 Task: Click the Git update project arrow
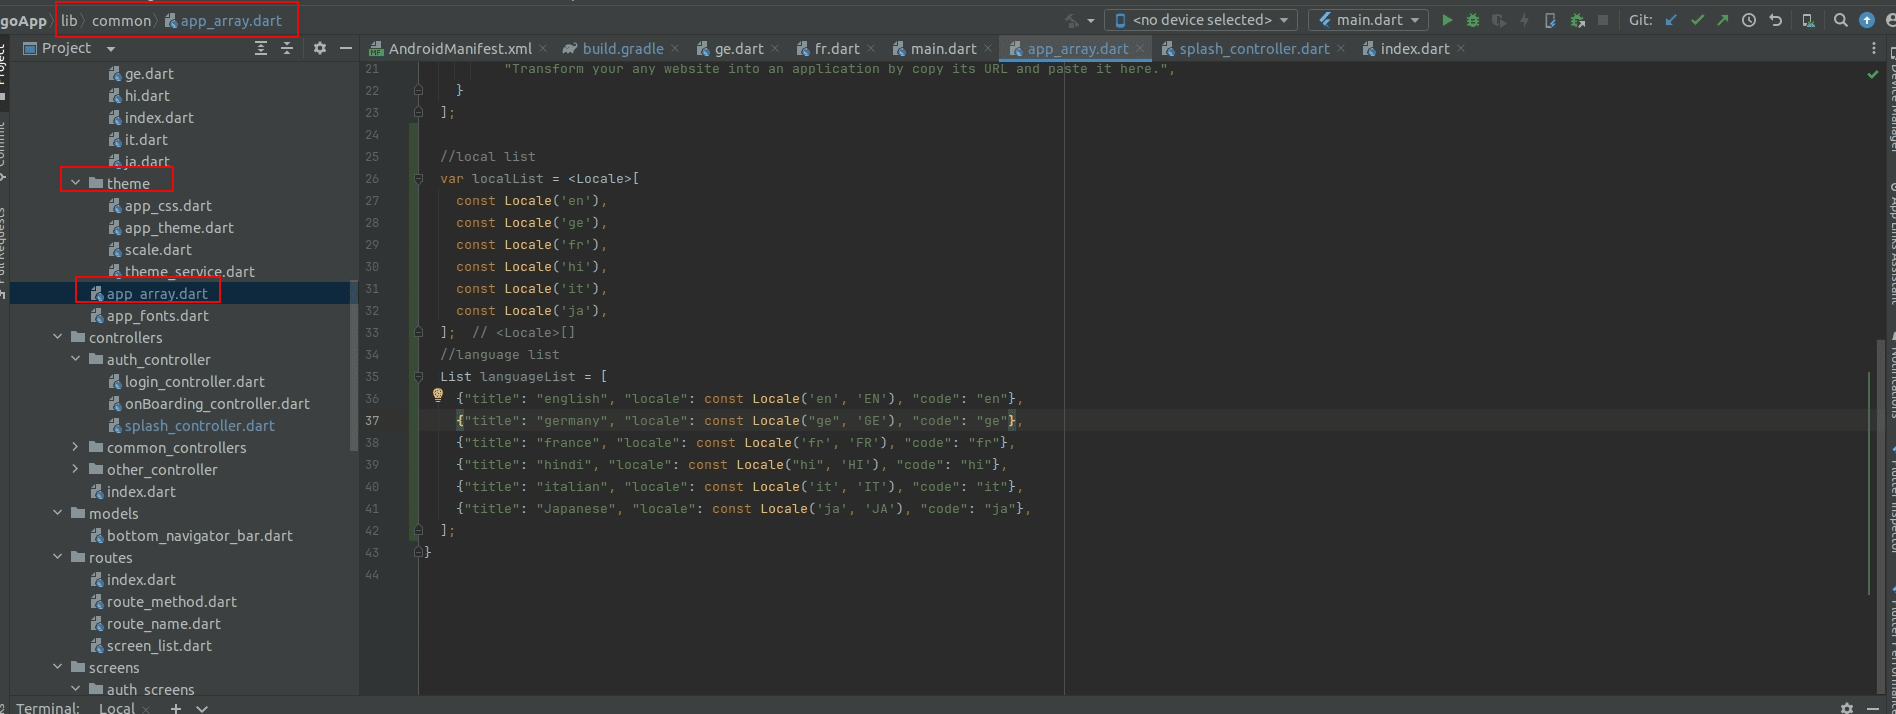(x=1671, y=20)
